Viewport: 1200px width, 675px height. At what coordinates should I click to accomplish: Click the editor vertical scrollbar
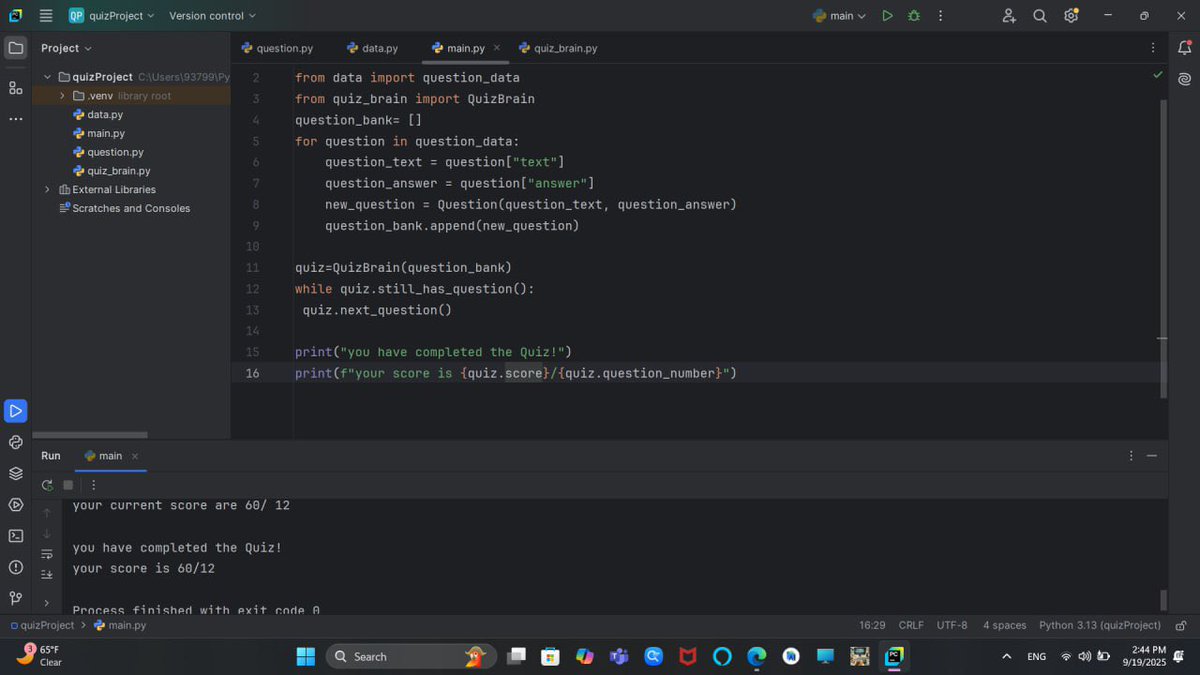tap(1163, 248)
